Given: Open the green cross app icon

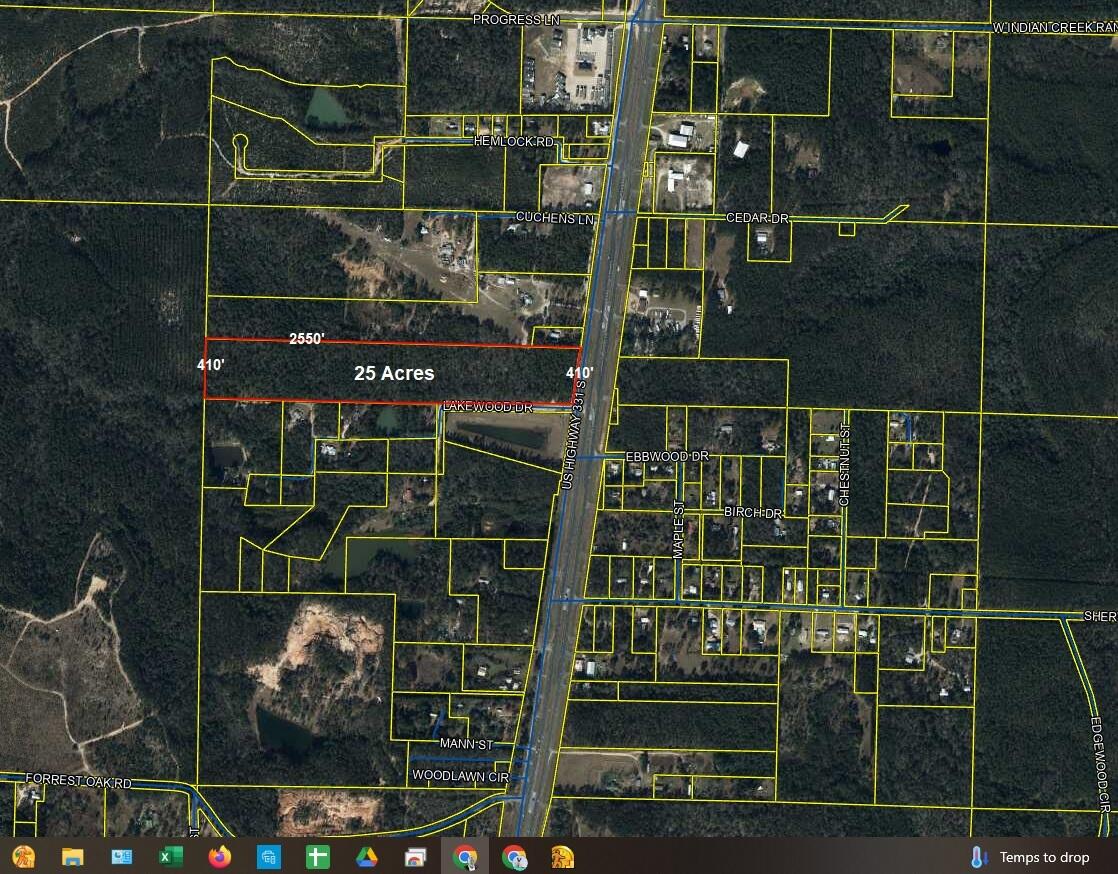Looking at the screenshot, I should click(317, 856).
